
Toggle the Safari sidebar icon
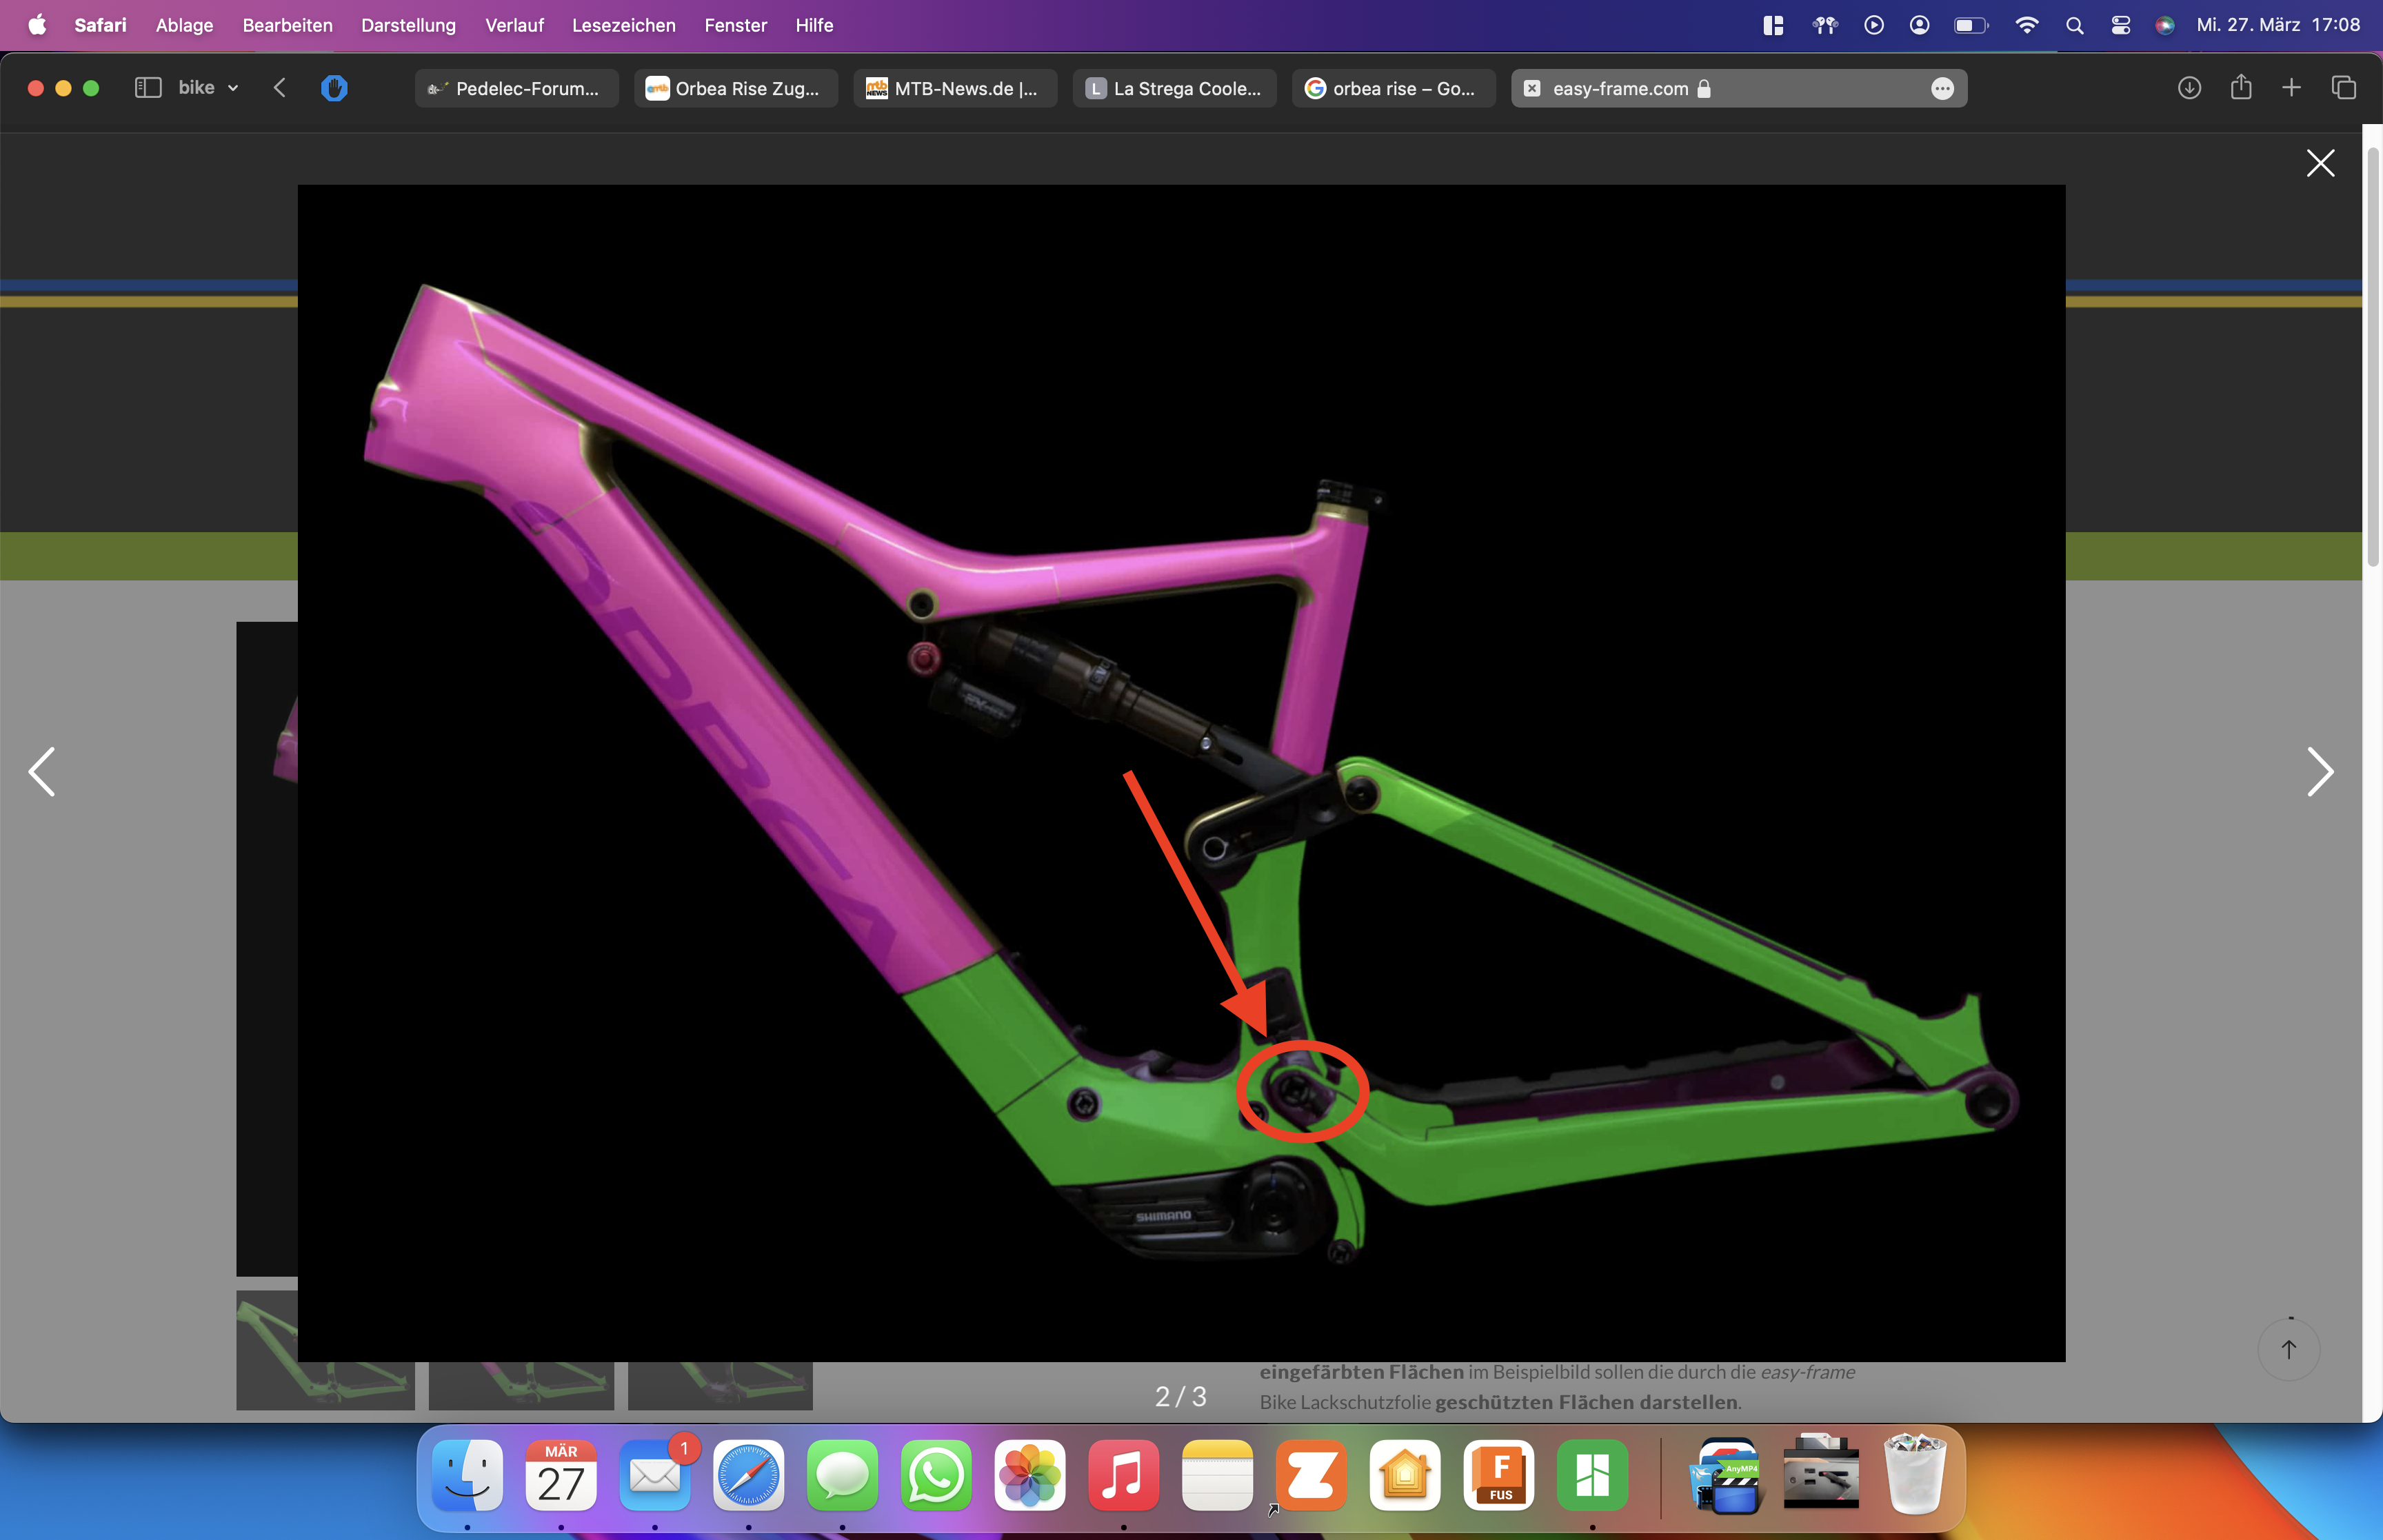[x=148, y=88]
